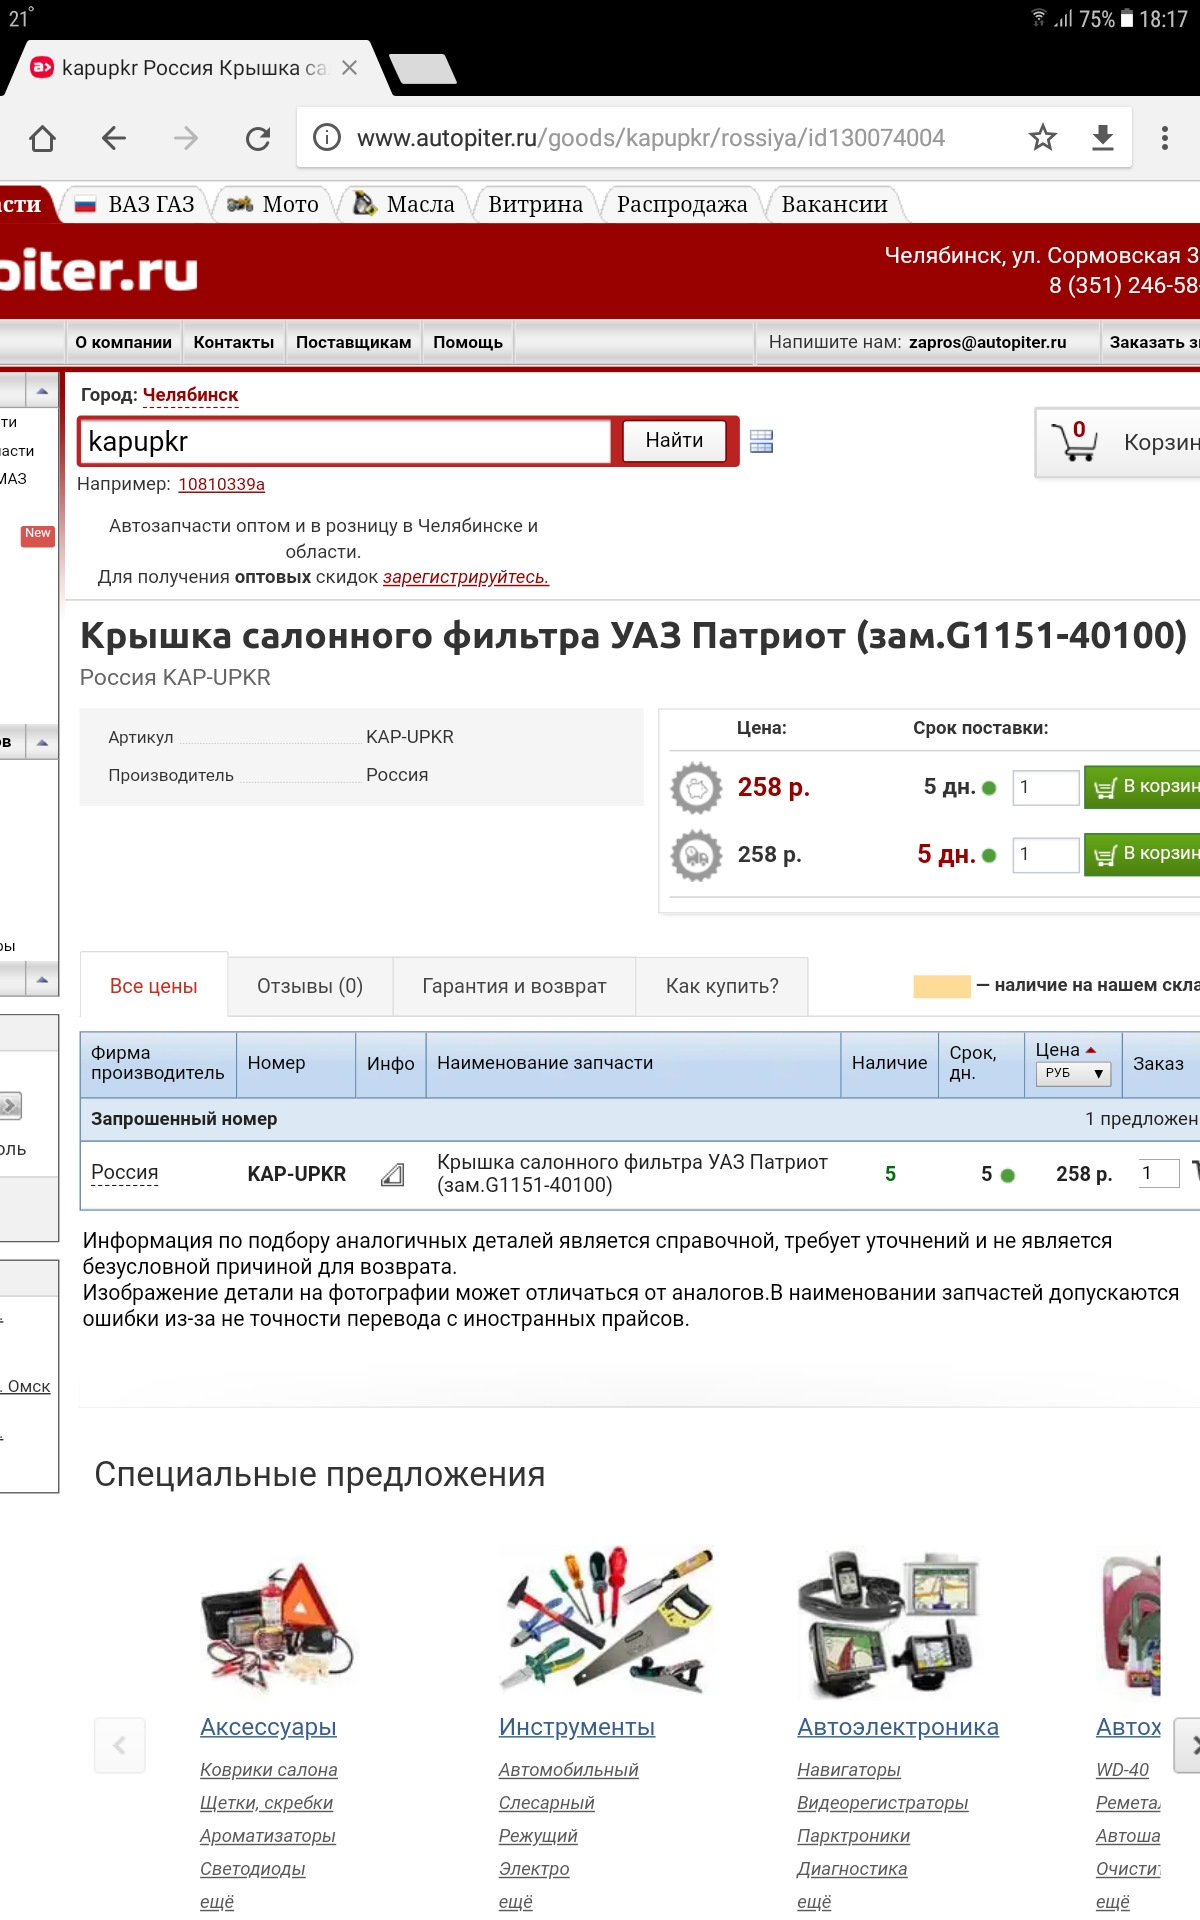Select the Вакансии tab

(834, 204)
